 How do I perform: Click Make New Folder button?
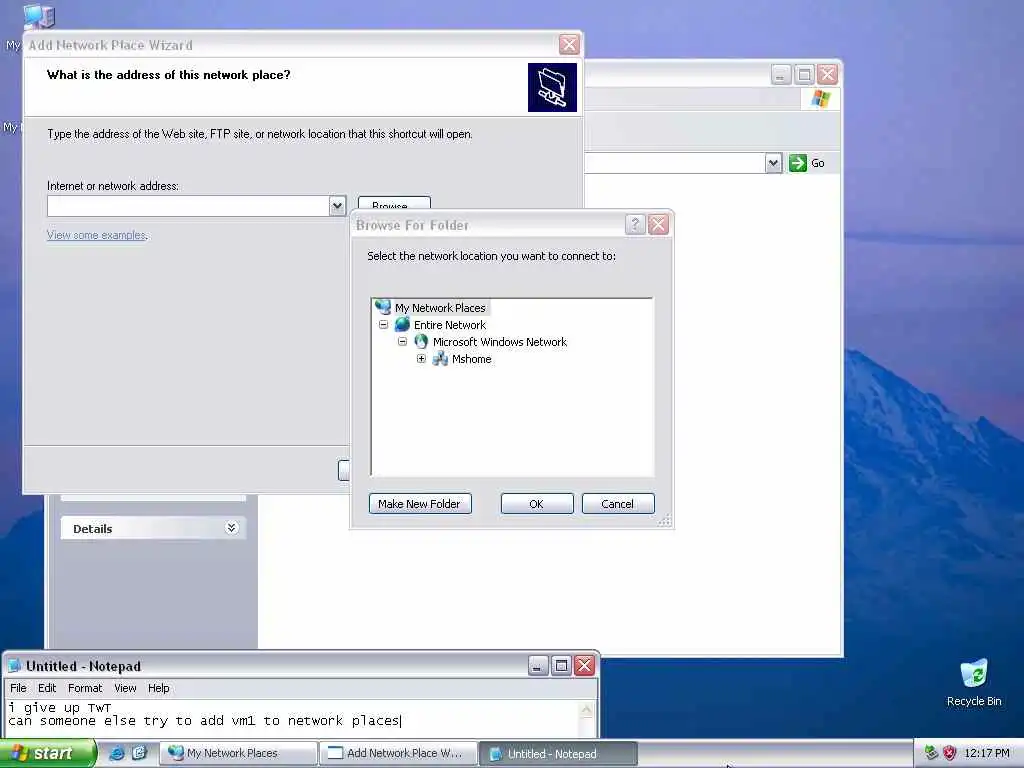click(420, 504)
